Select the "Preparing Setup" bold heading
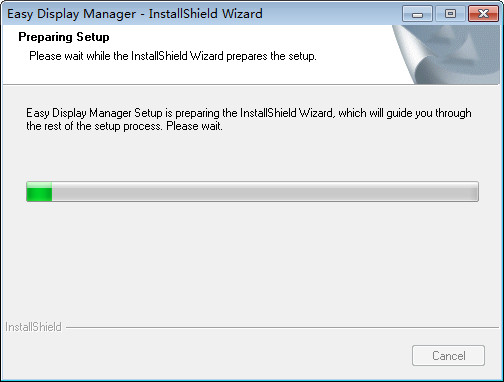Viewport: 504px width, 382px height. click(64, 37)
